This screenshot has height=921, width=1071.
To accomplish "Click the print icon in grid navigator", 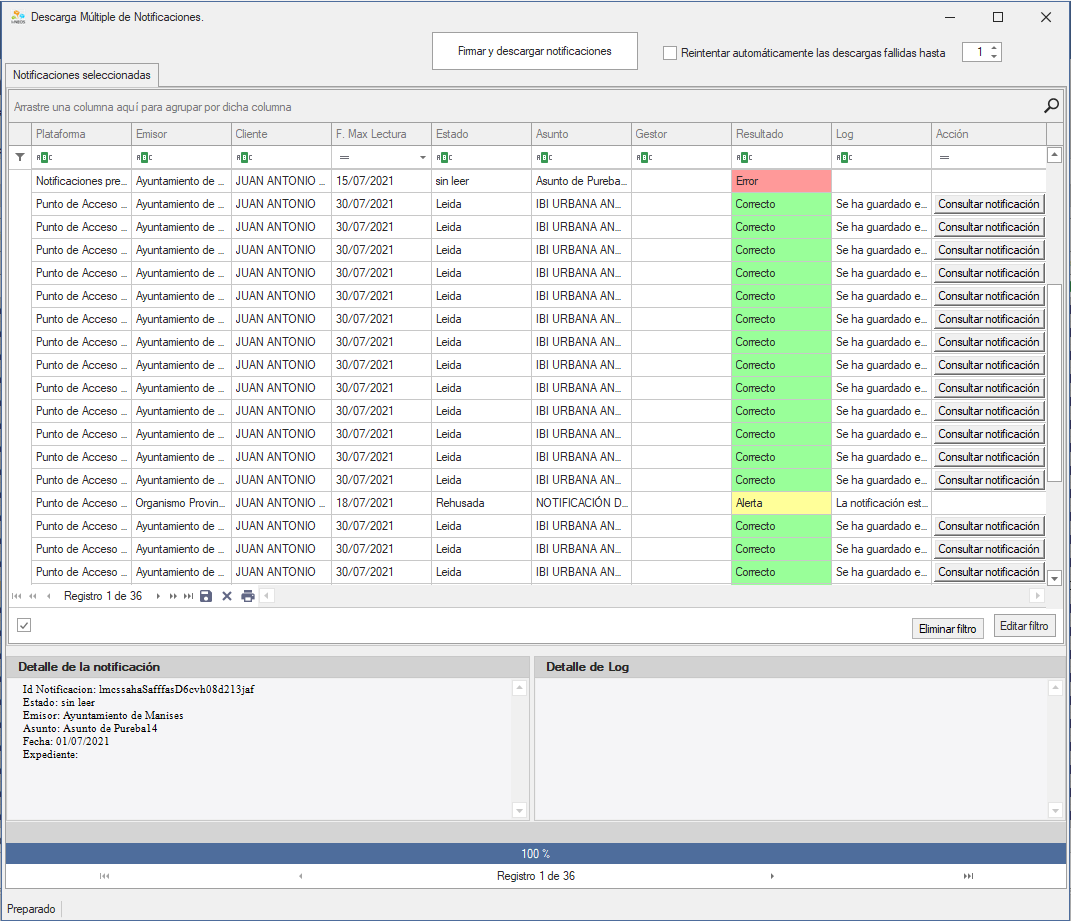I will pyautogui.click(x=248, y=596).
